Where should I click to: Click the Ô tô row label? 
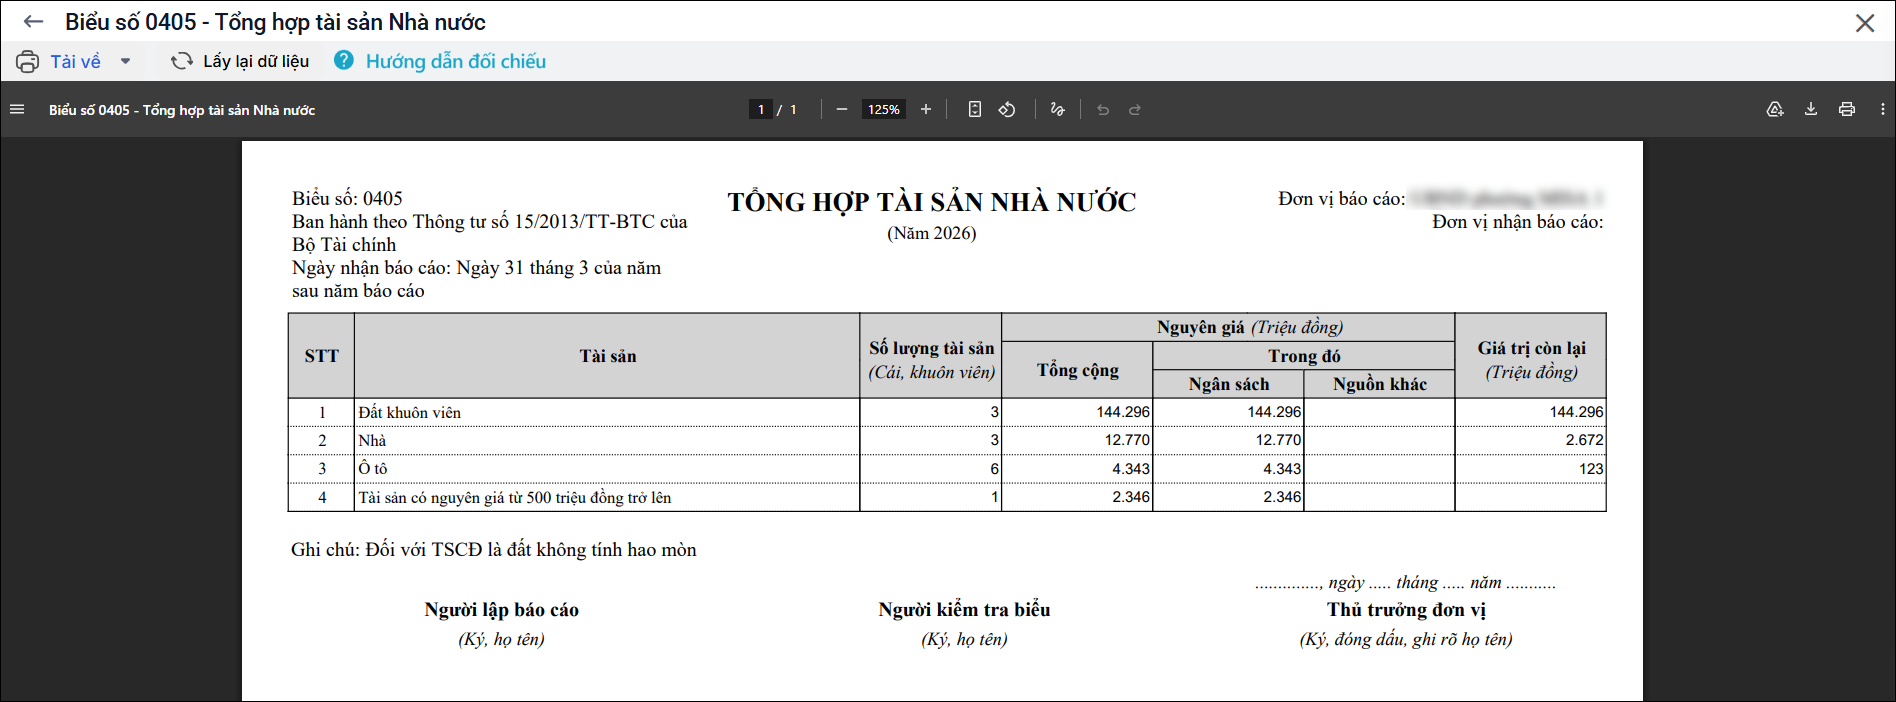tap(373, 469)
